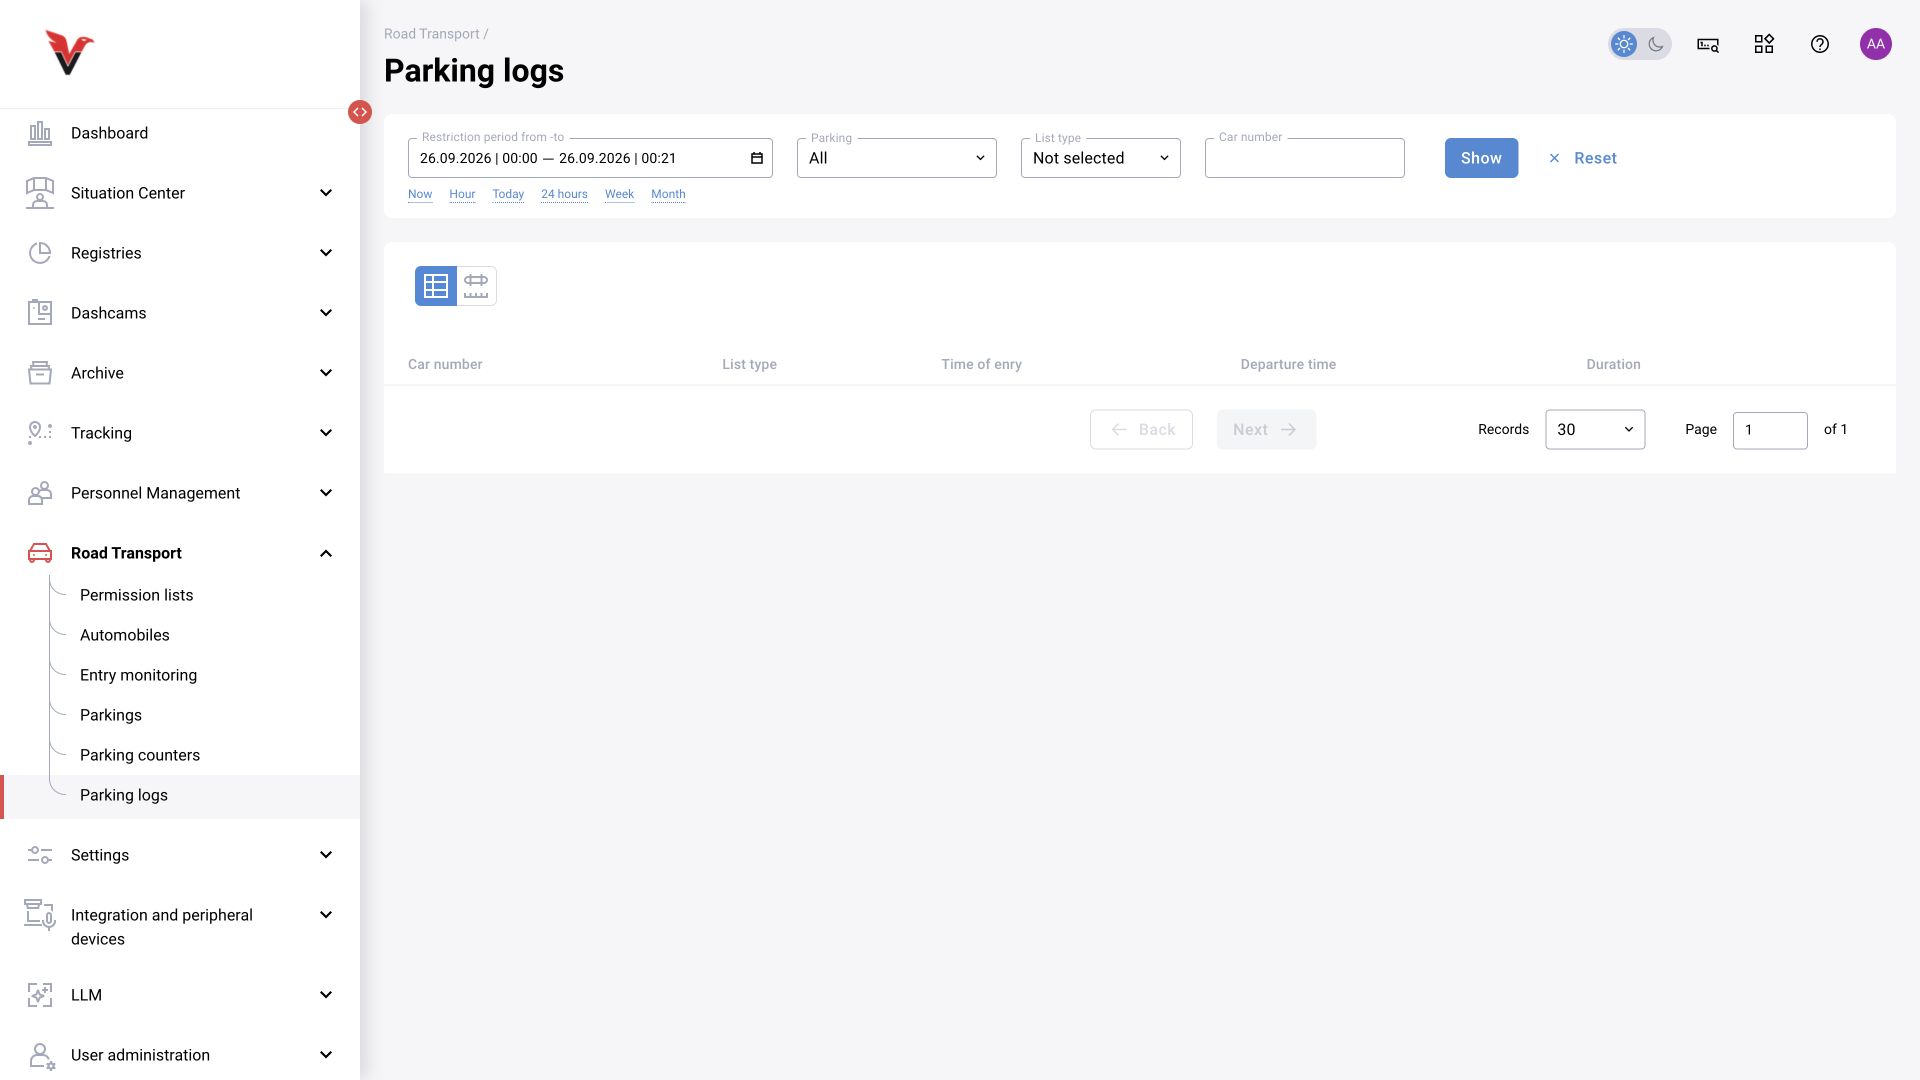The image size is (1920, 1080).
Task: Open the List type dropdown
Action: [x=1101, y=158]
